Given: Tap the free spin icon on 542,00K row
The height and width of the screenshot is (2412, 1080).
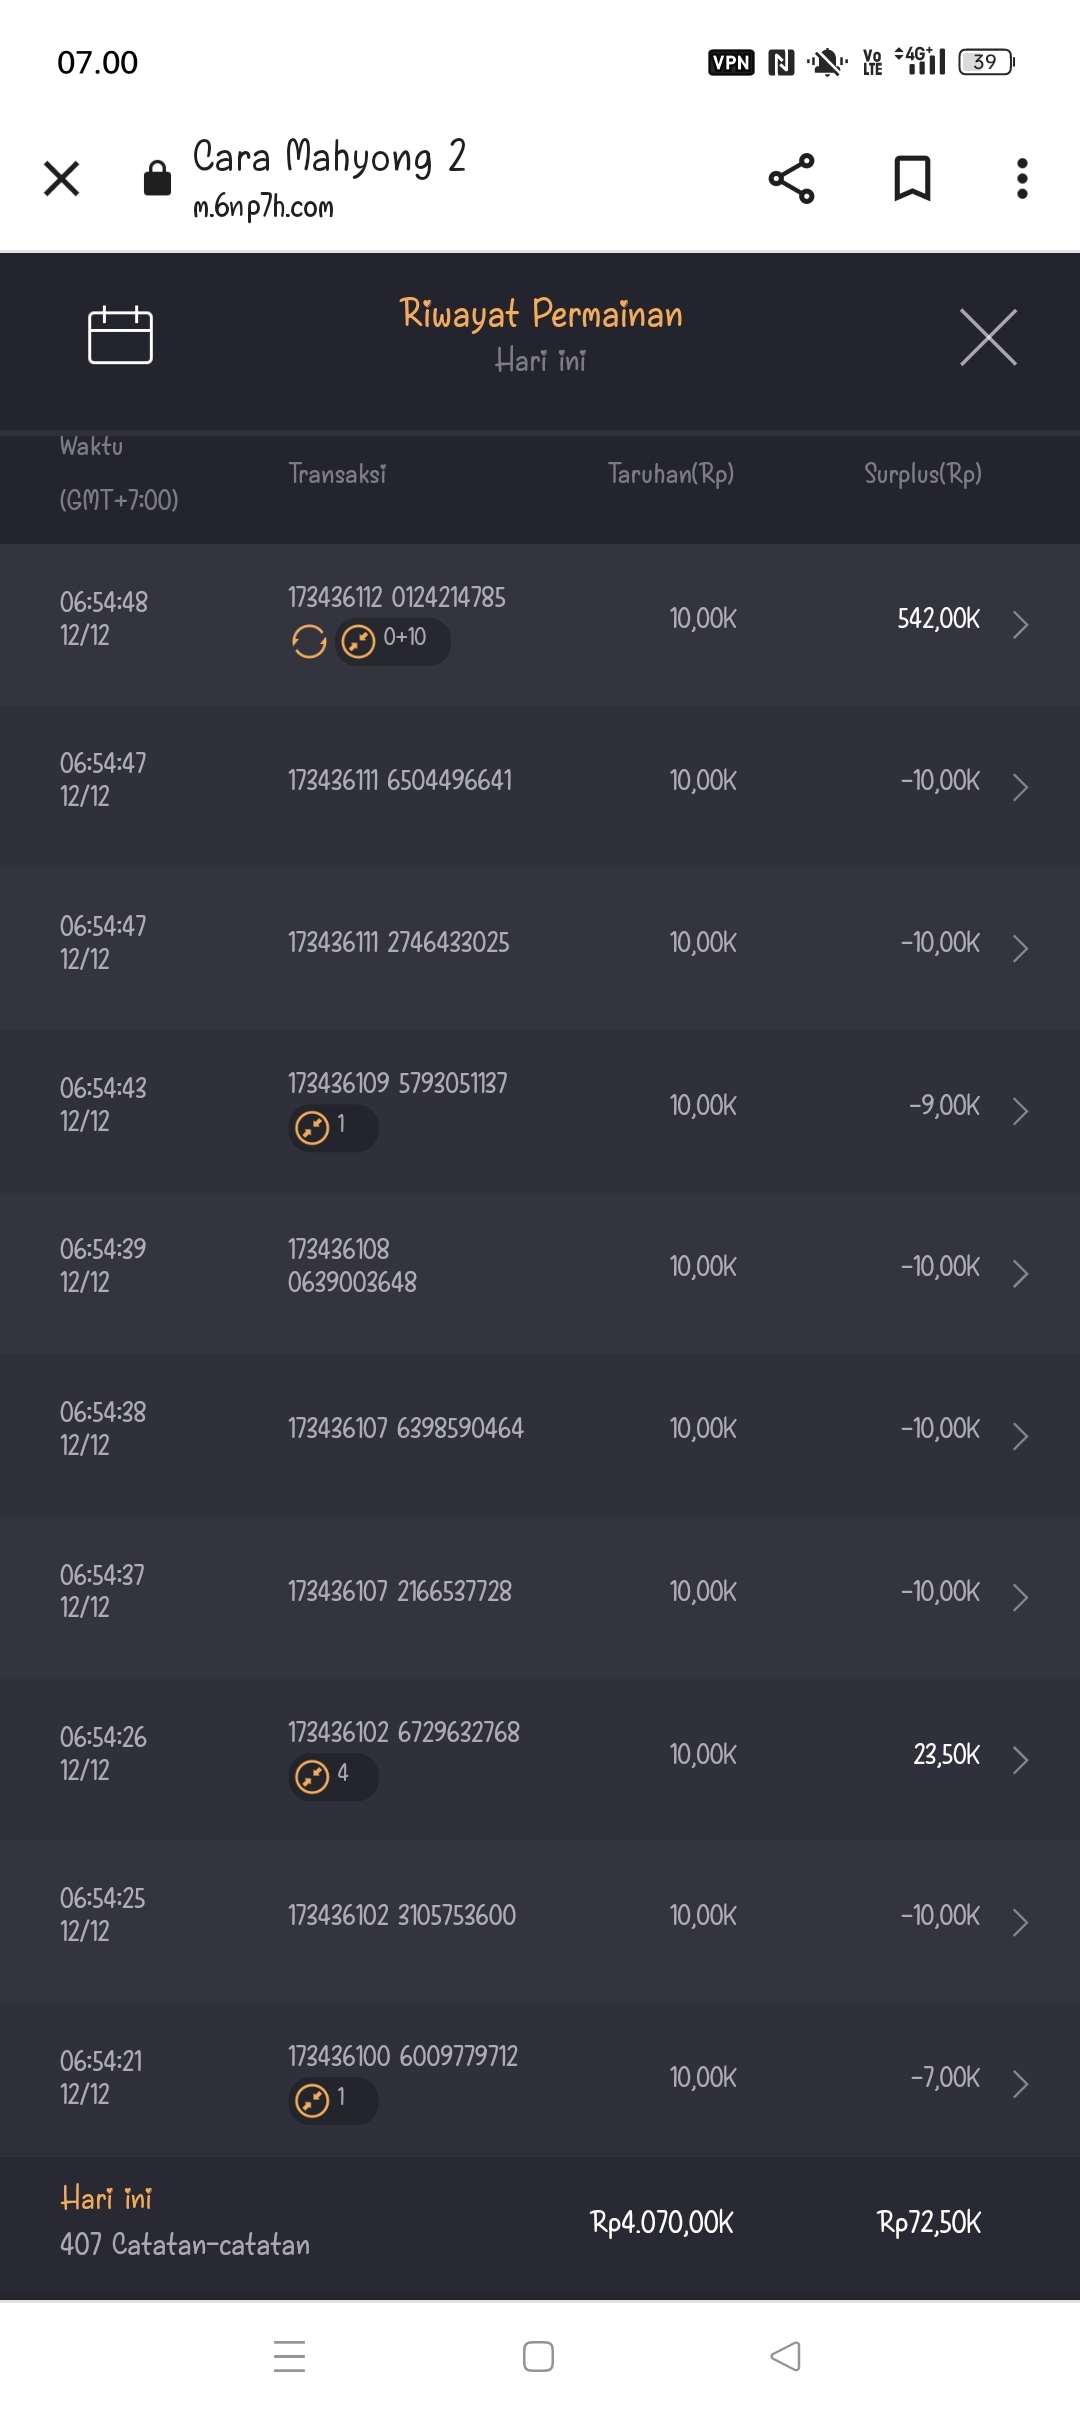Looking at the screenshot, I should [x=309, y=641].
